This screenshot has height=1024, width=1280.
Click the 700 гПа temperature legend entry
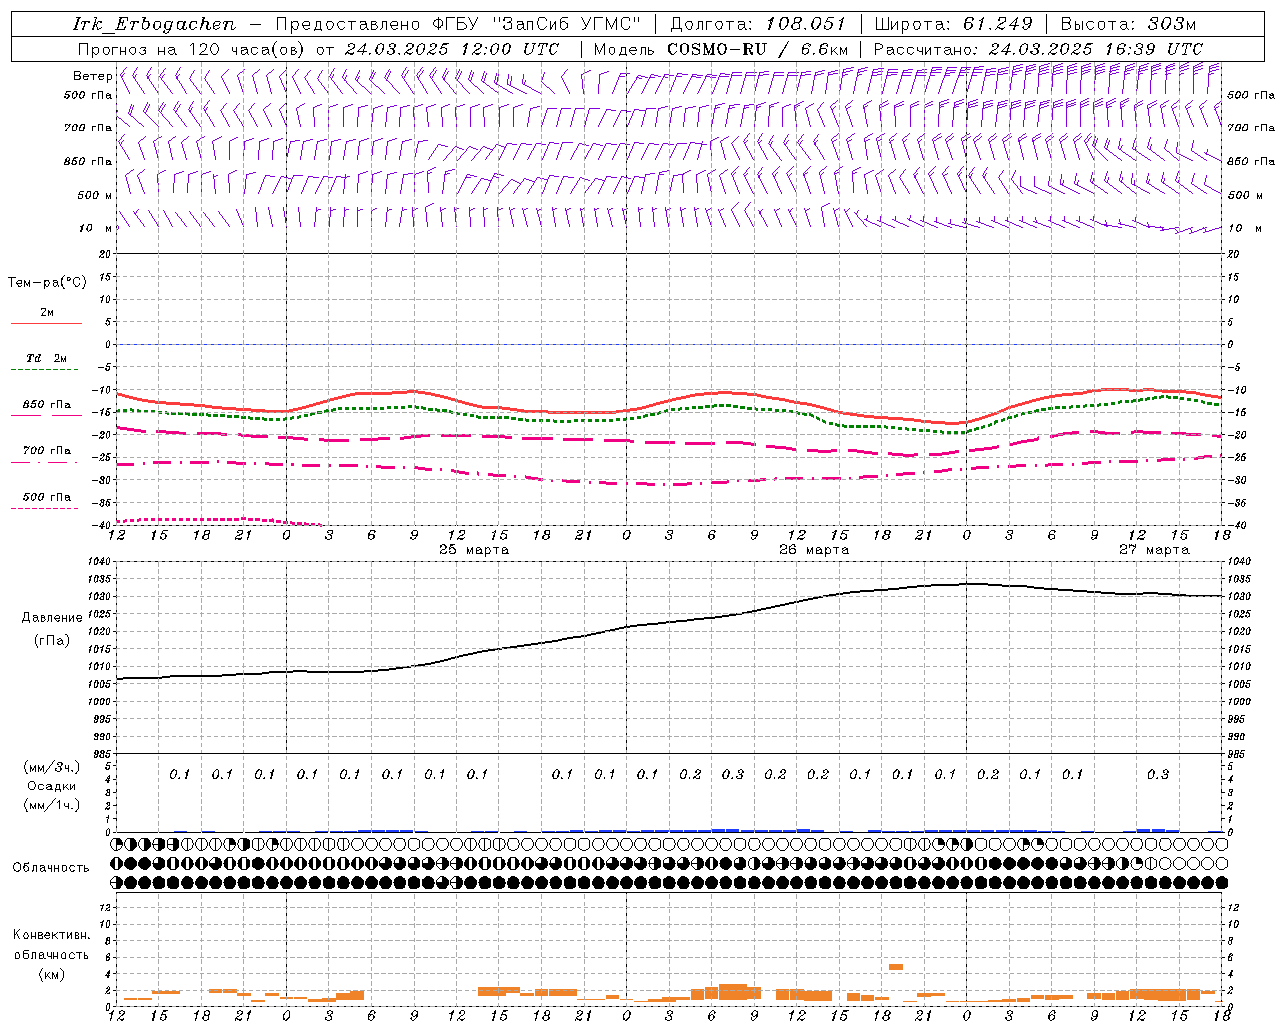click(x=47, y=450)
